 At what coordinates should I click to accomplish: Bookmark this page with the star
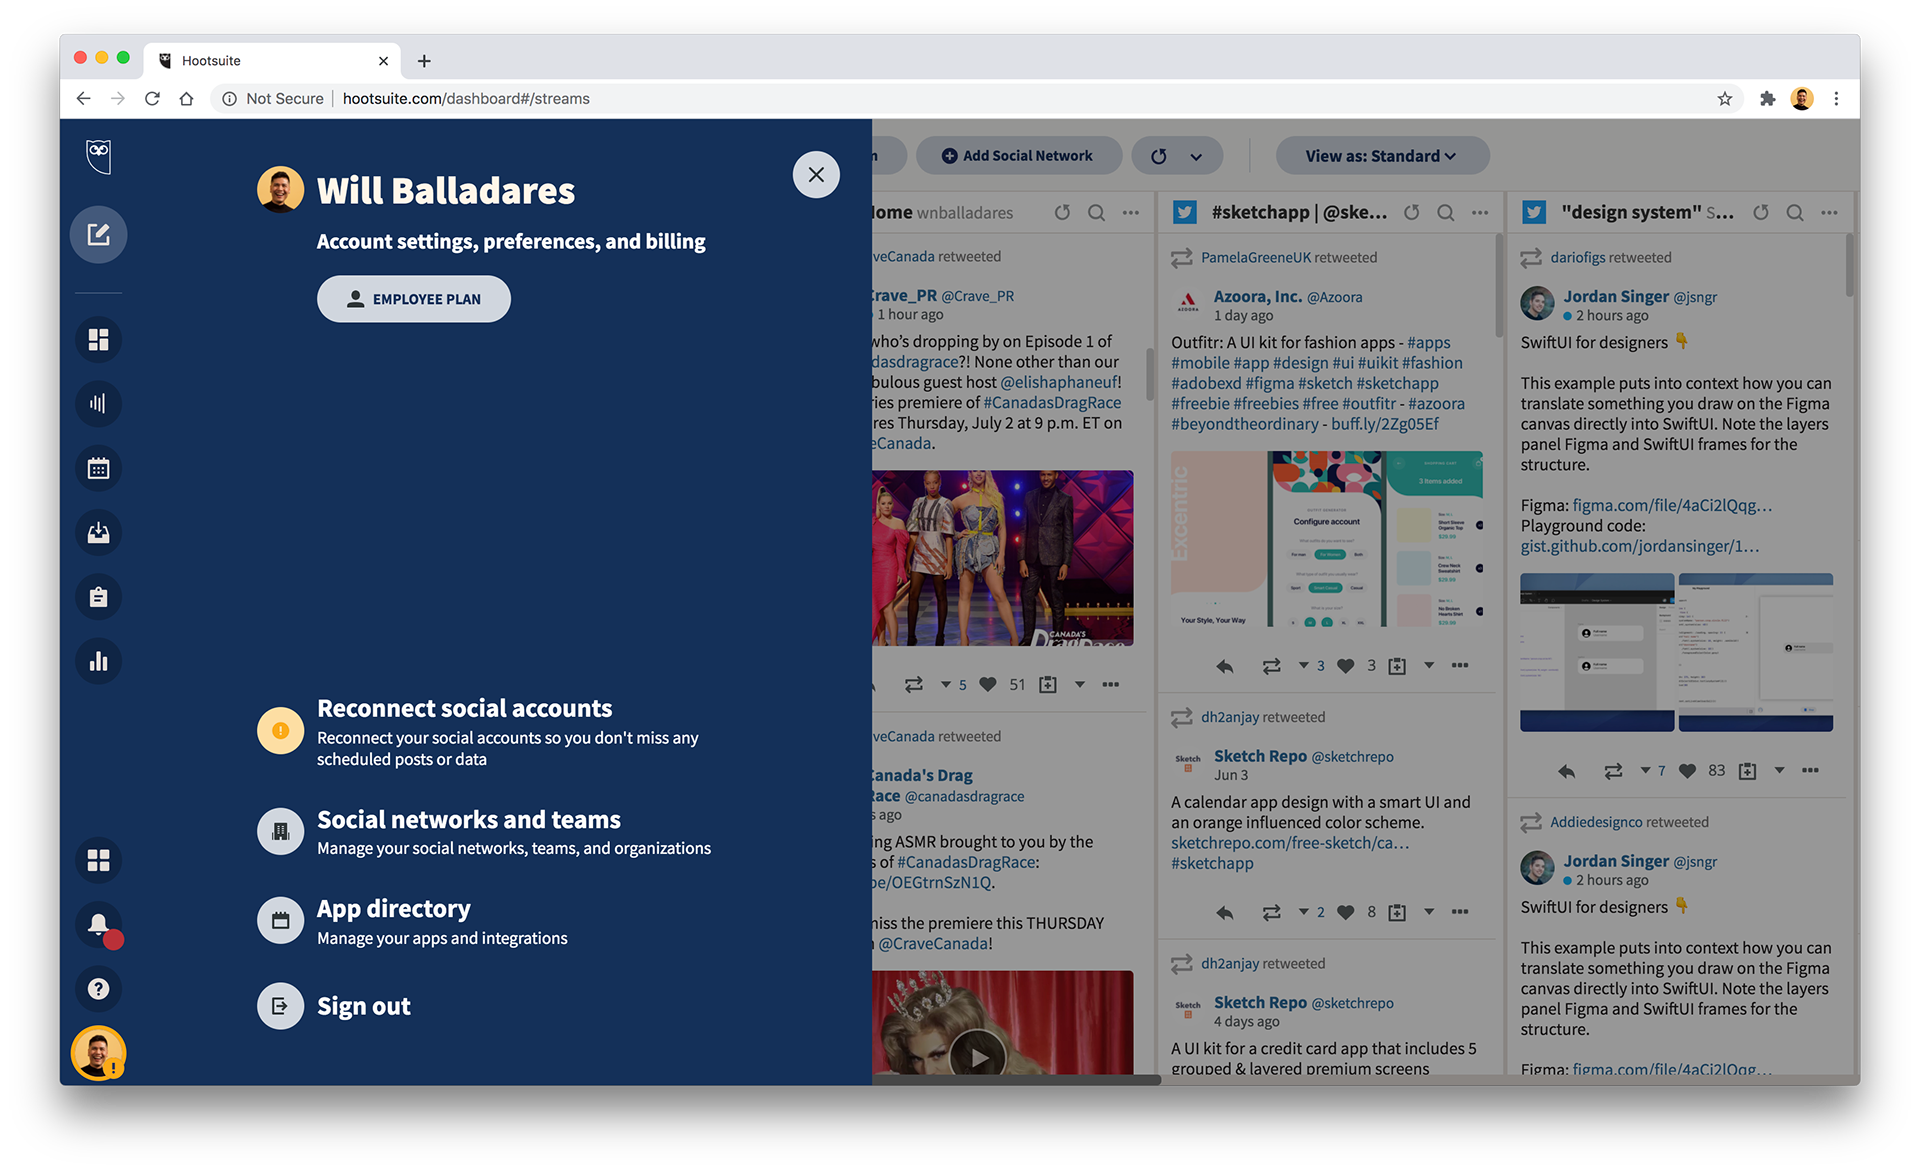(1725, 99)
